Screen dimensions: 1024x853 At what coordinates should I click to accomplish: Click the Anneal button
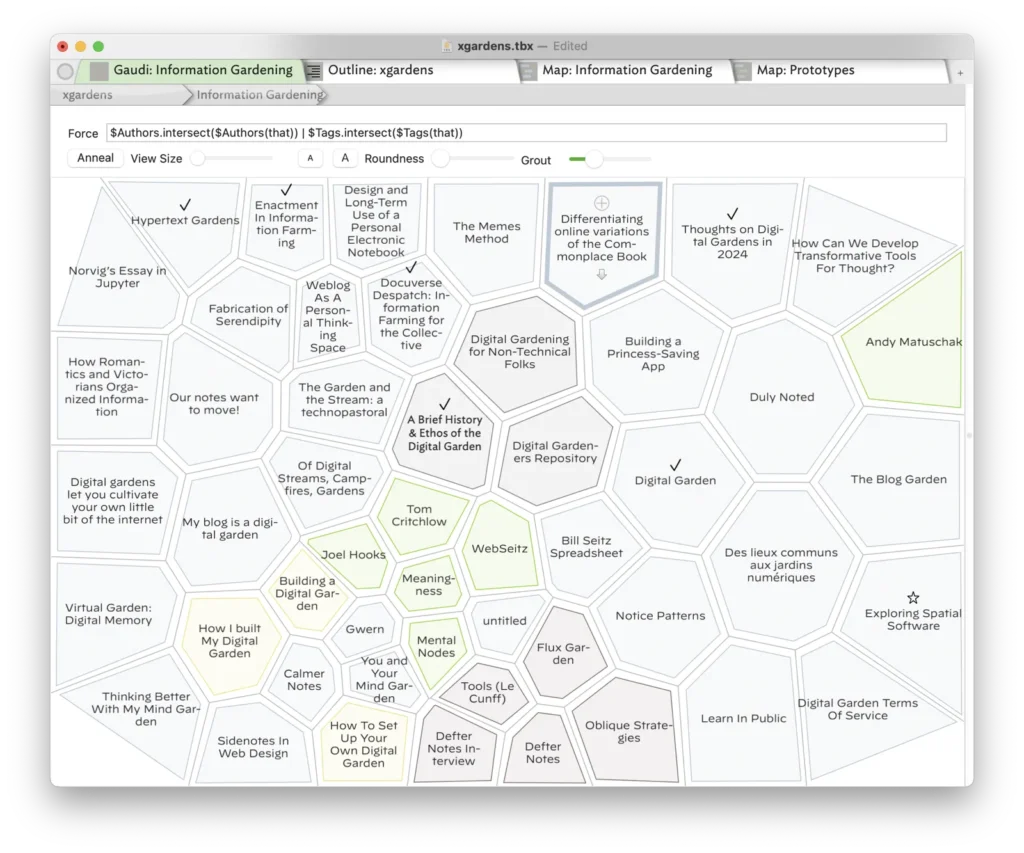95,158
